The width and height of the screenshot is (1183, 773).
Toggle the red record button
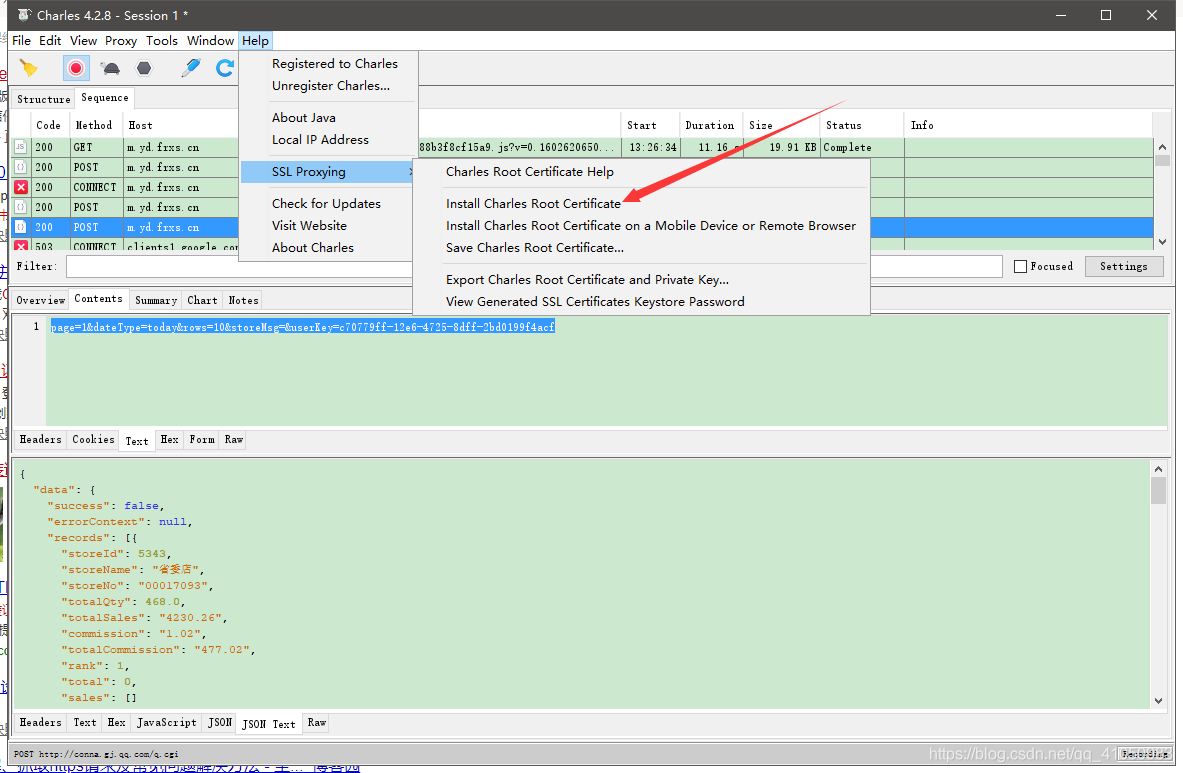click(x=76, y=69)
